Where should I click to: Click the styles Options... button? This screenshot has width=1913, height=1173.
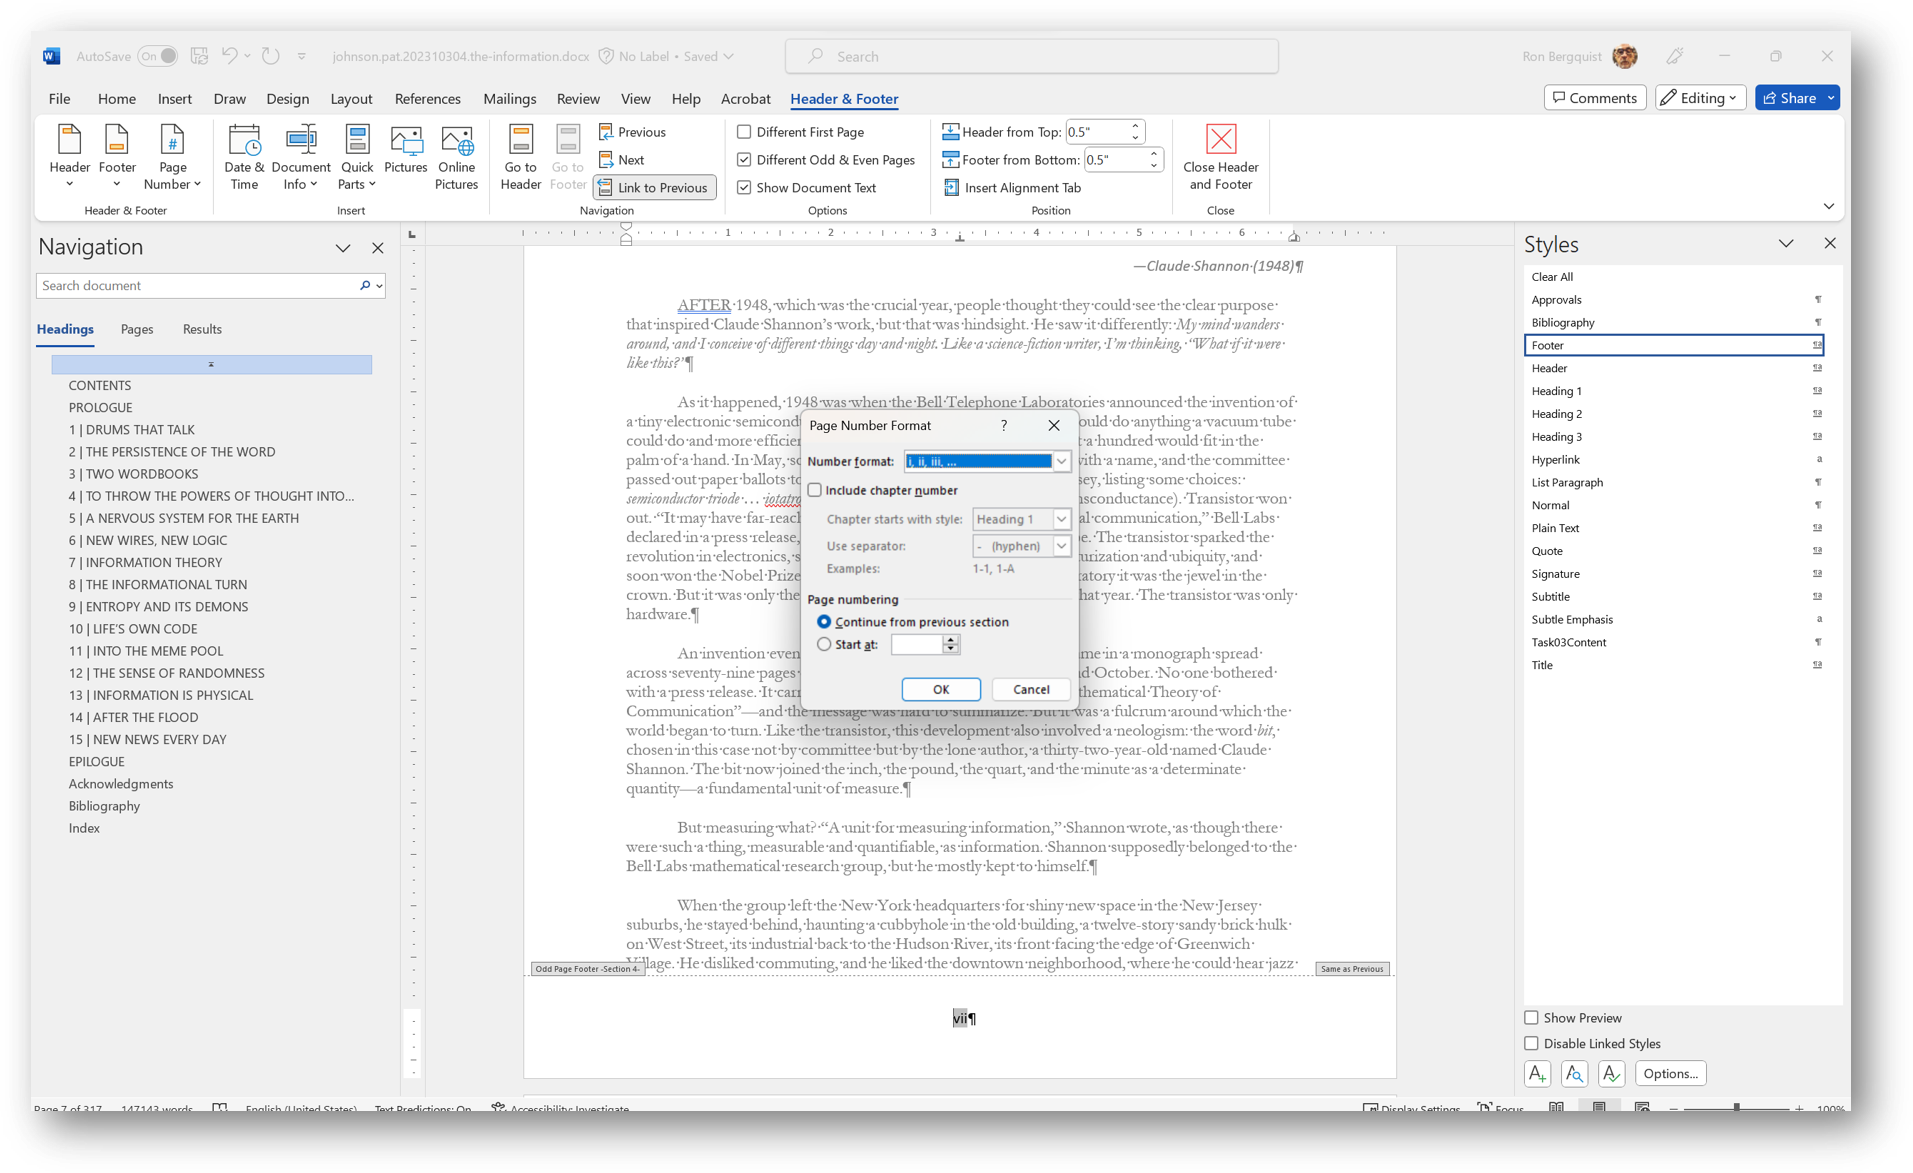point(1670,1073)
